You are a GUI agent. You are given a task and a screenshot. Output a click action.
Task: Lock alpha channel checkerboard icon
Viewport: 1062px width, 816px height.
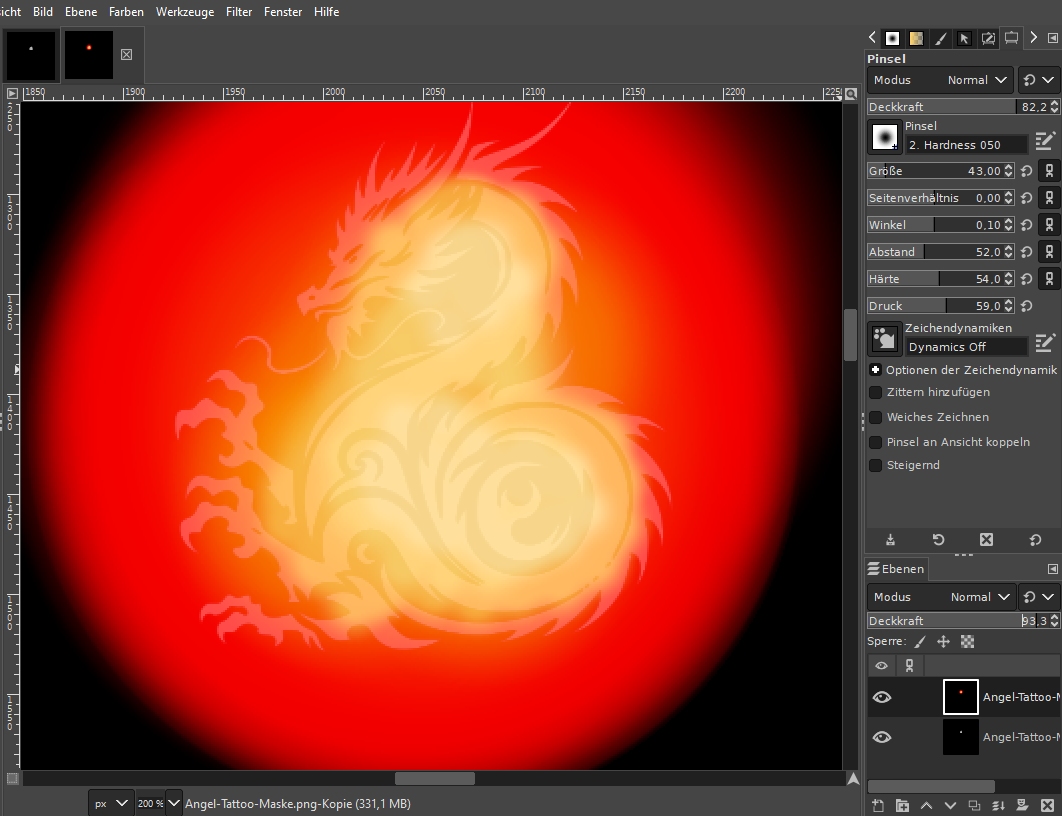tap(968, 641)
